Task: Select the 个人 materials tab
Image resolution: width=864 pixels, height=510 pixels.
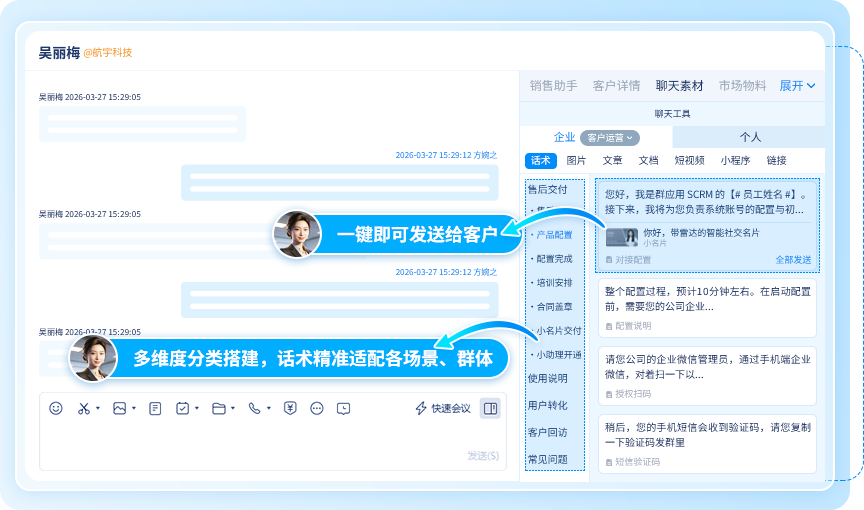Action: click(x=750, y=137)
